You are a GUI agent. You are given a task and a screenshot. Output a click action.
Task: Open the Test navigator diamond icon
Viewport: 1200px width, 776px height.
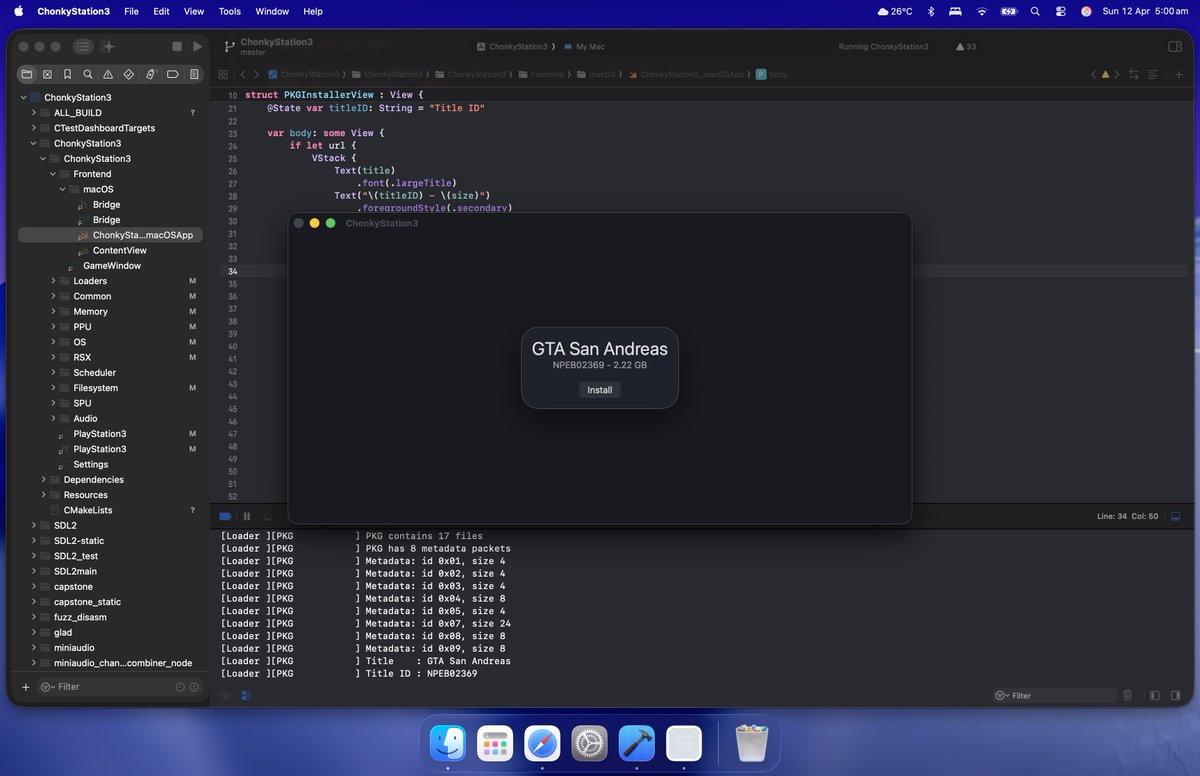[130, 74]
